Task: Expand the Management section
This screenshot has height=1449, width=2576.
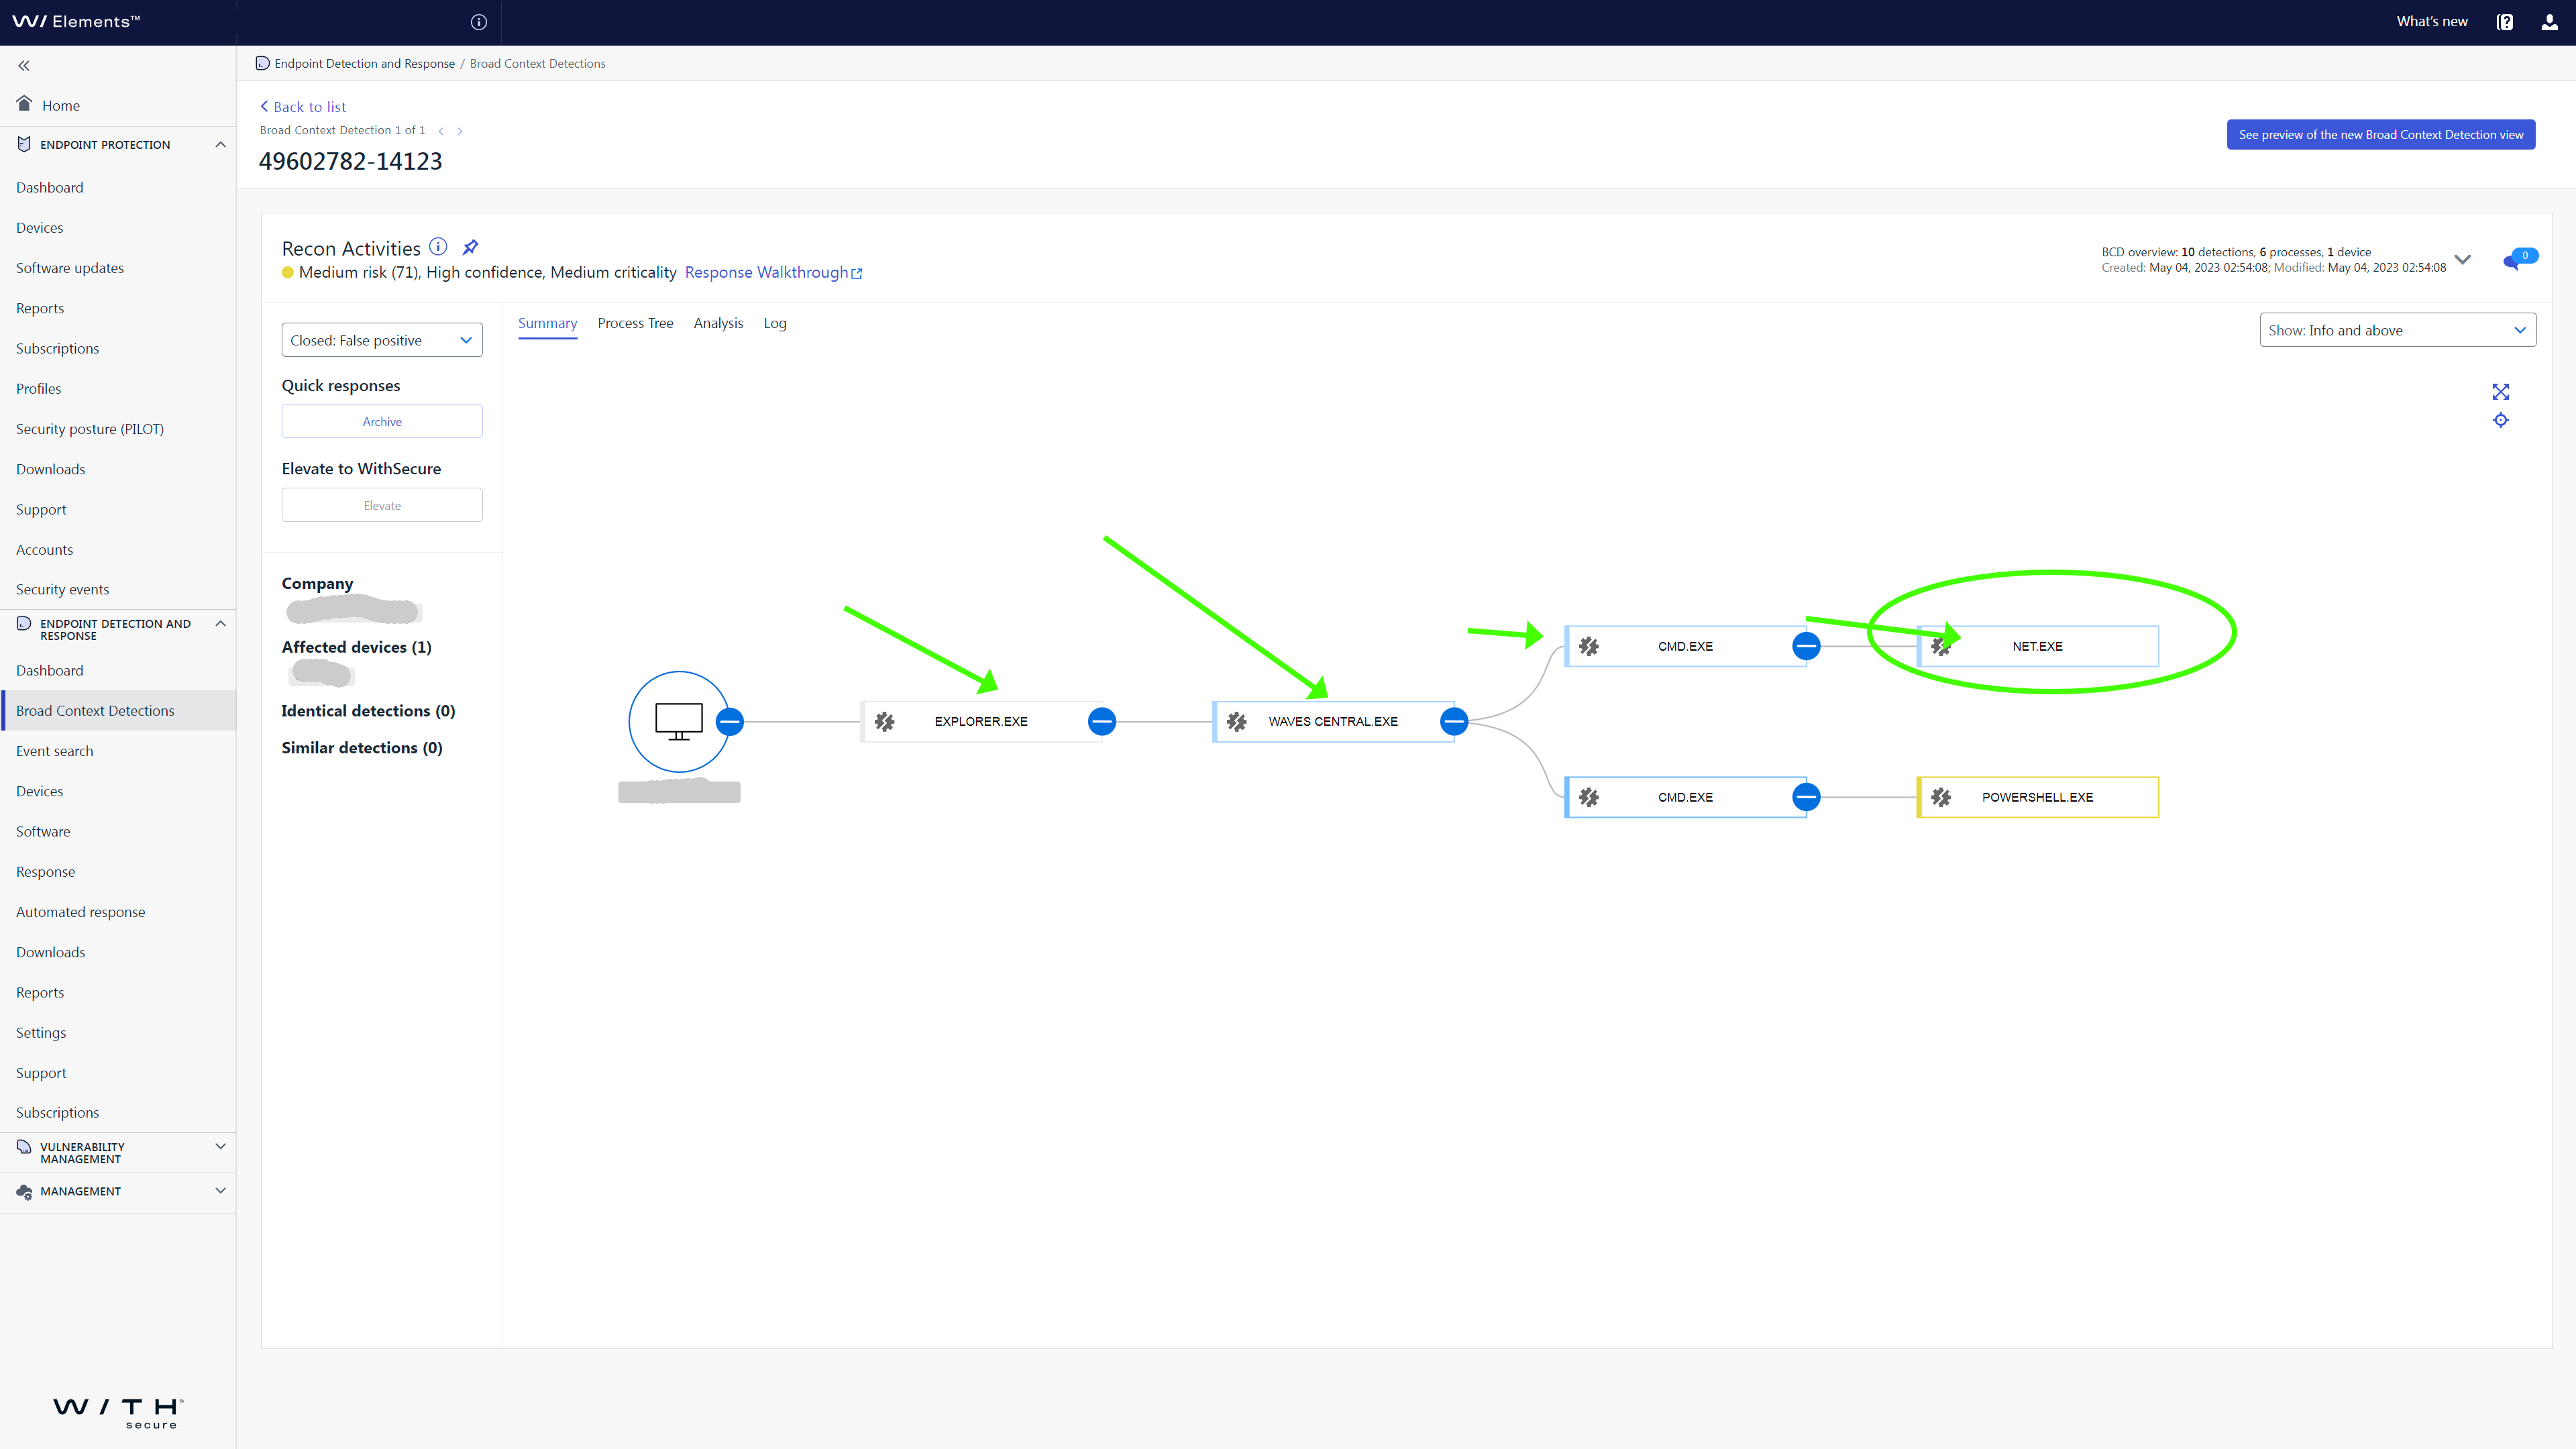Action: pos(221,1191)
